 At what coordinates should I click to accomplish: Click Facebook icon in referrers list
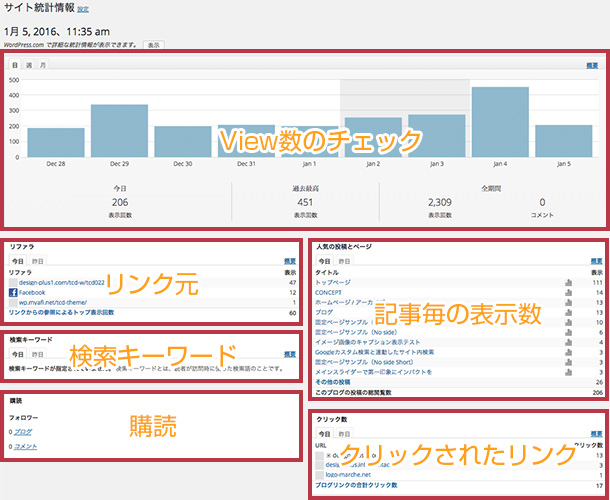pyautogui.click(x=13, y=293)
